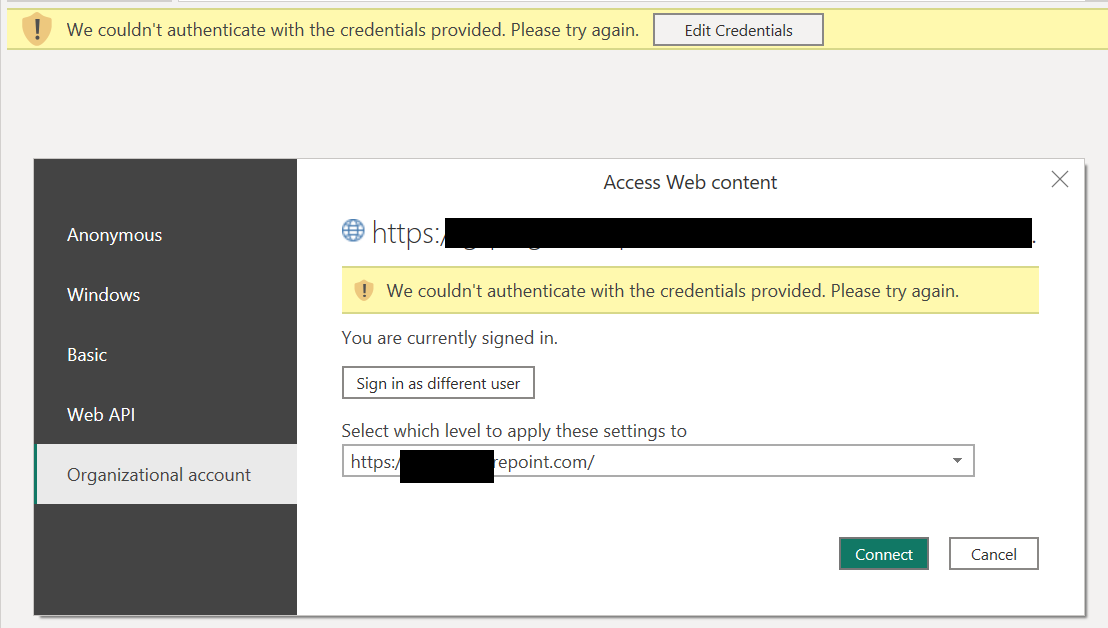Click the 'Access Web content' dialog title
1108x628 pixels.
[690, 182]
